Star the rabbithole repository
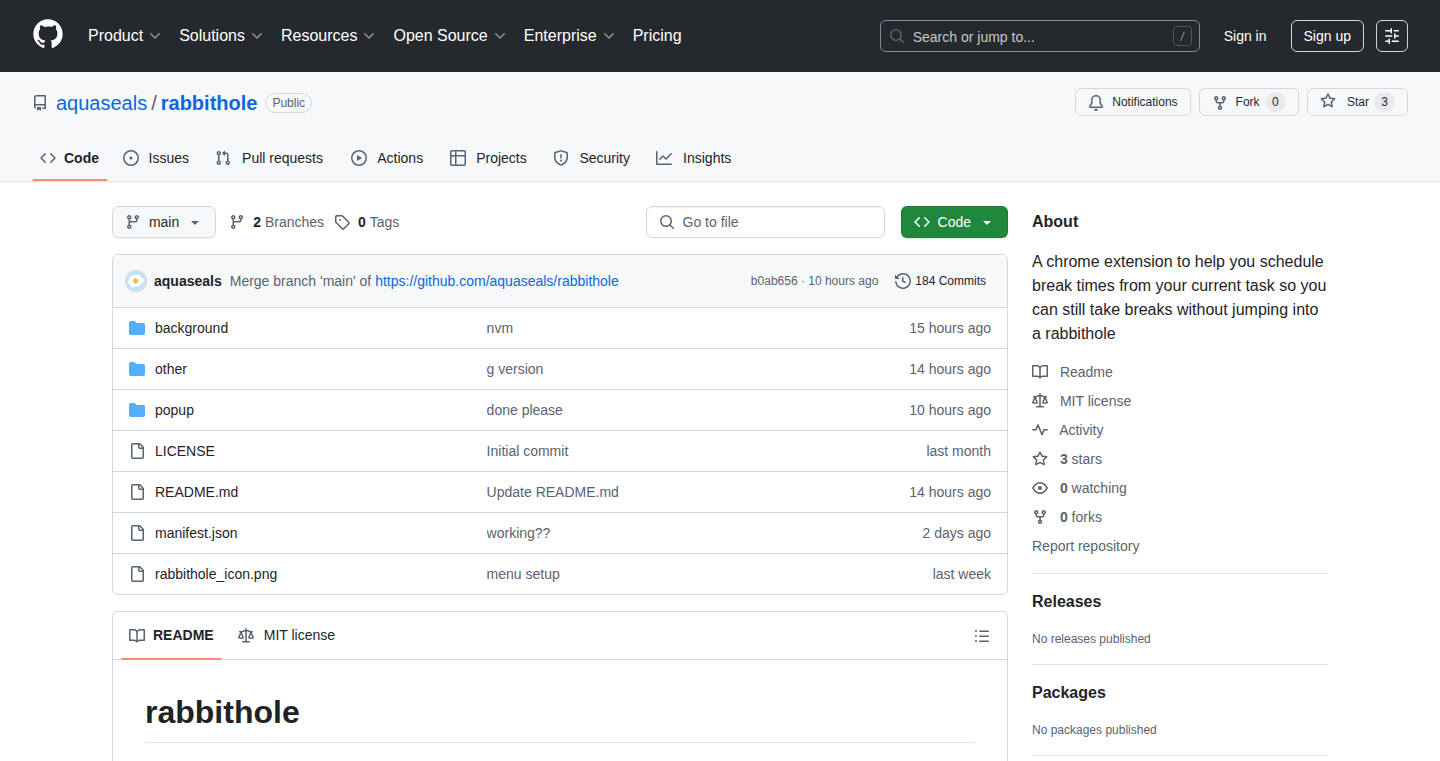 click(1357, 102)
